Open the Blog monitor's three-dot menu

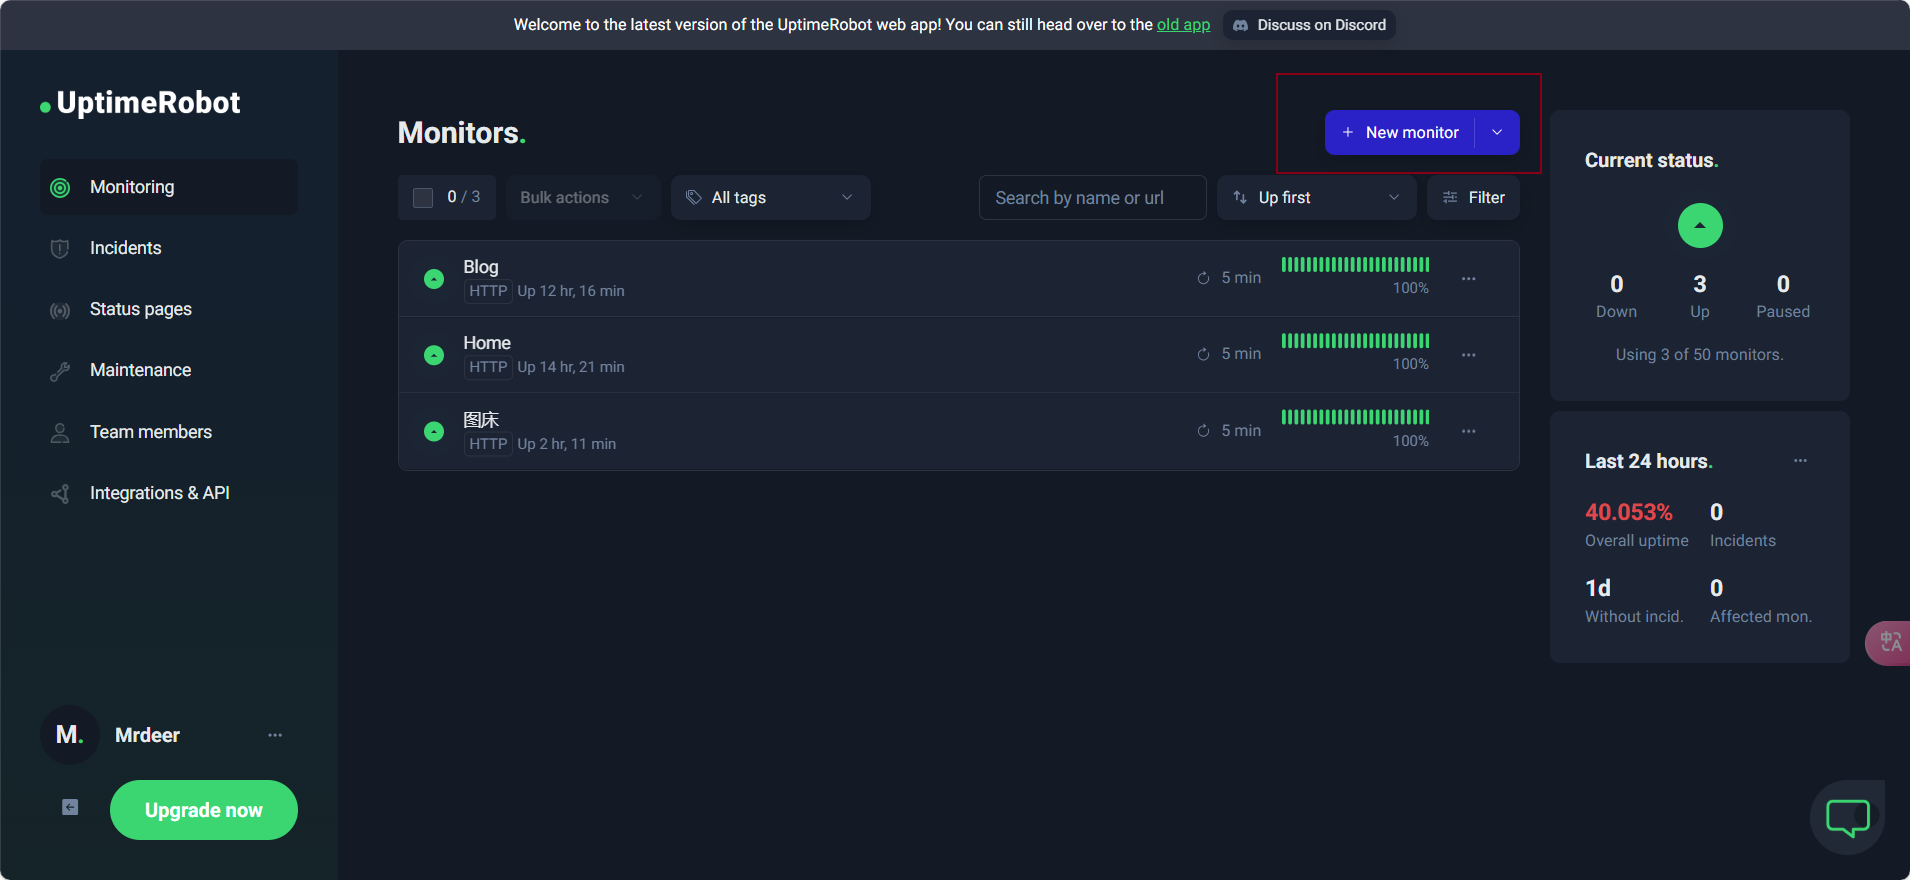(x=1468, y=279)
